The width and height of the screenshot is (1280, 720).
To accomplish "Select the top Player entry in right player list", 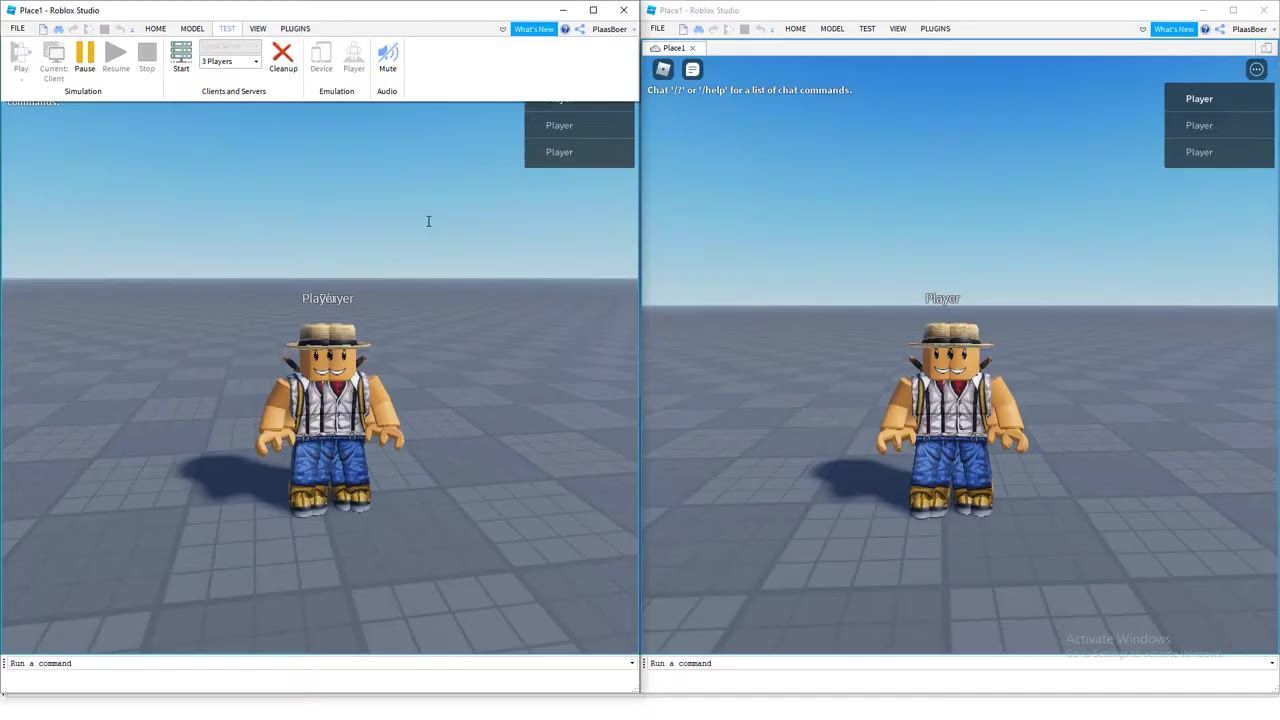I will pos(1219,99).
